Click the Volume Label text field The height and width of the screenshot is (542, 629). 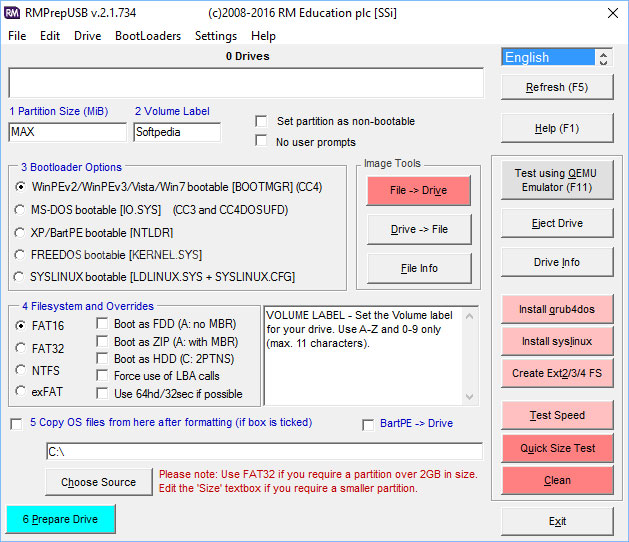pyautogui.click(x=177, y=132)
